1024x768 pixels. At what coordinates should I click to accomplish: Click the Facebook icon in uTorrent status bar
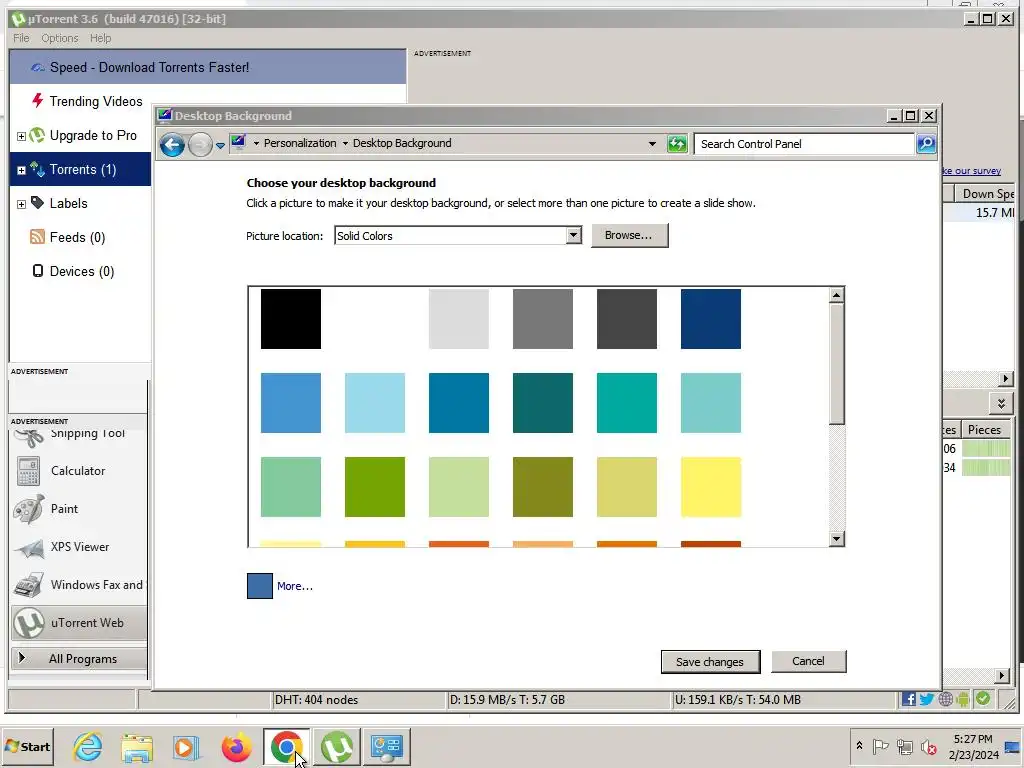[908, 699]
